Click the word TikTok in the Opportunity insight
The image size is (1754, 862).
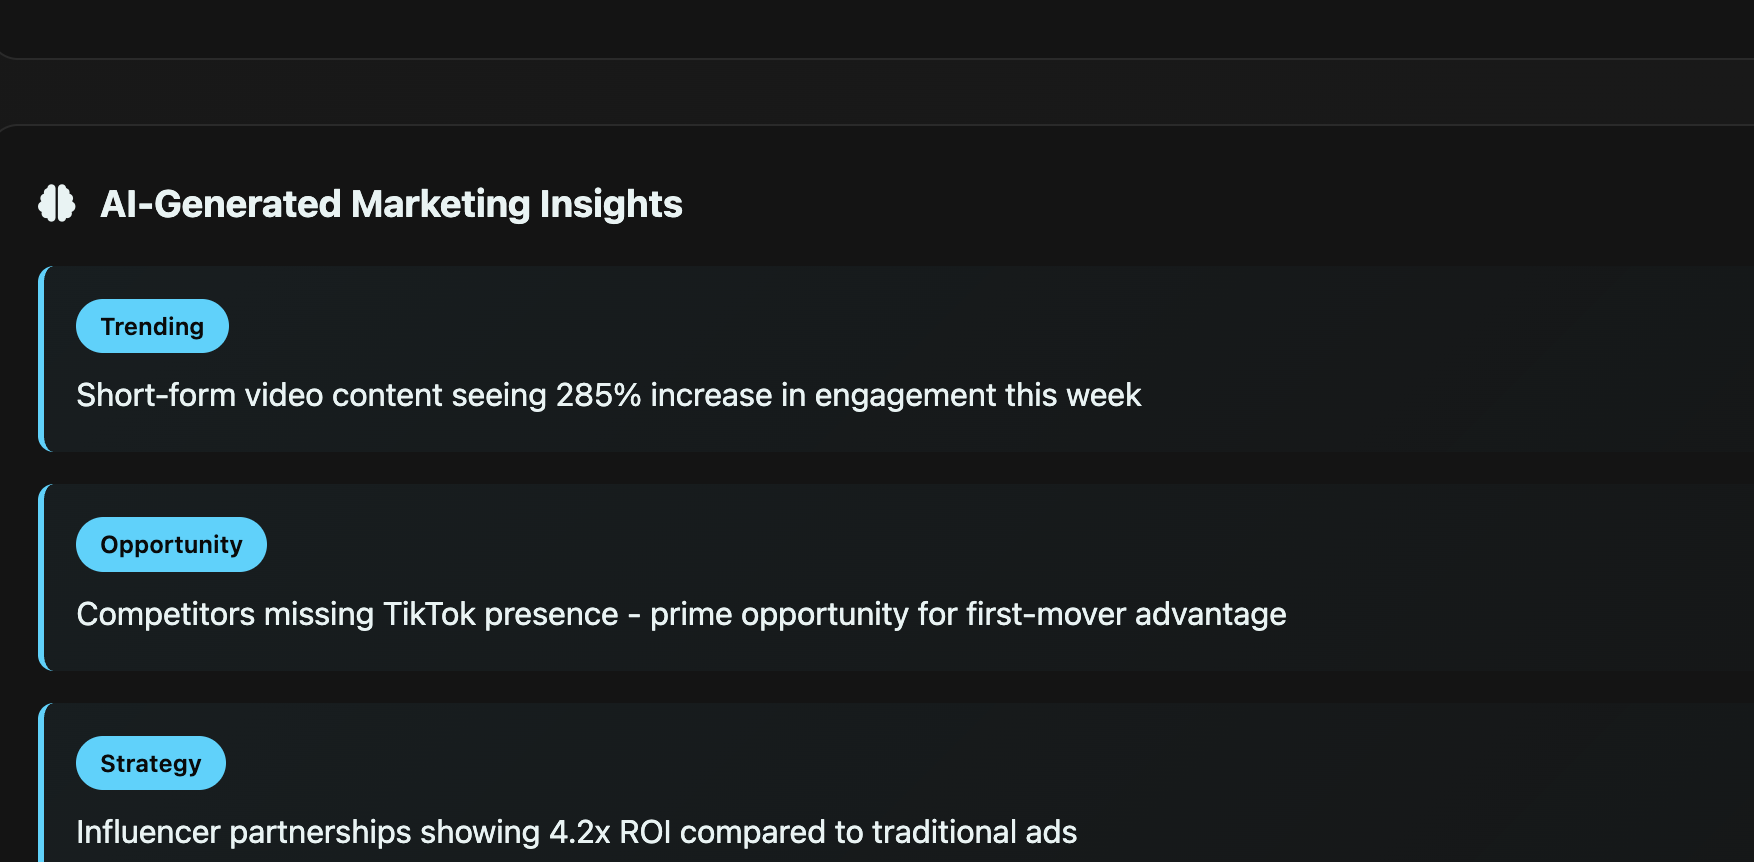[x=429, y=614]
